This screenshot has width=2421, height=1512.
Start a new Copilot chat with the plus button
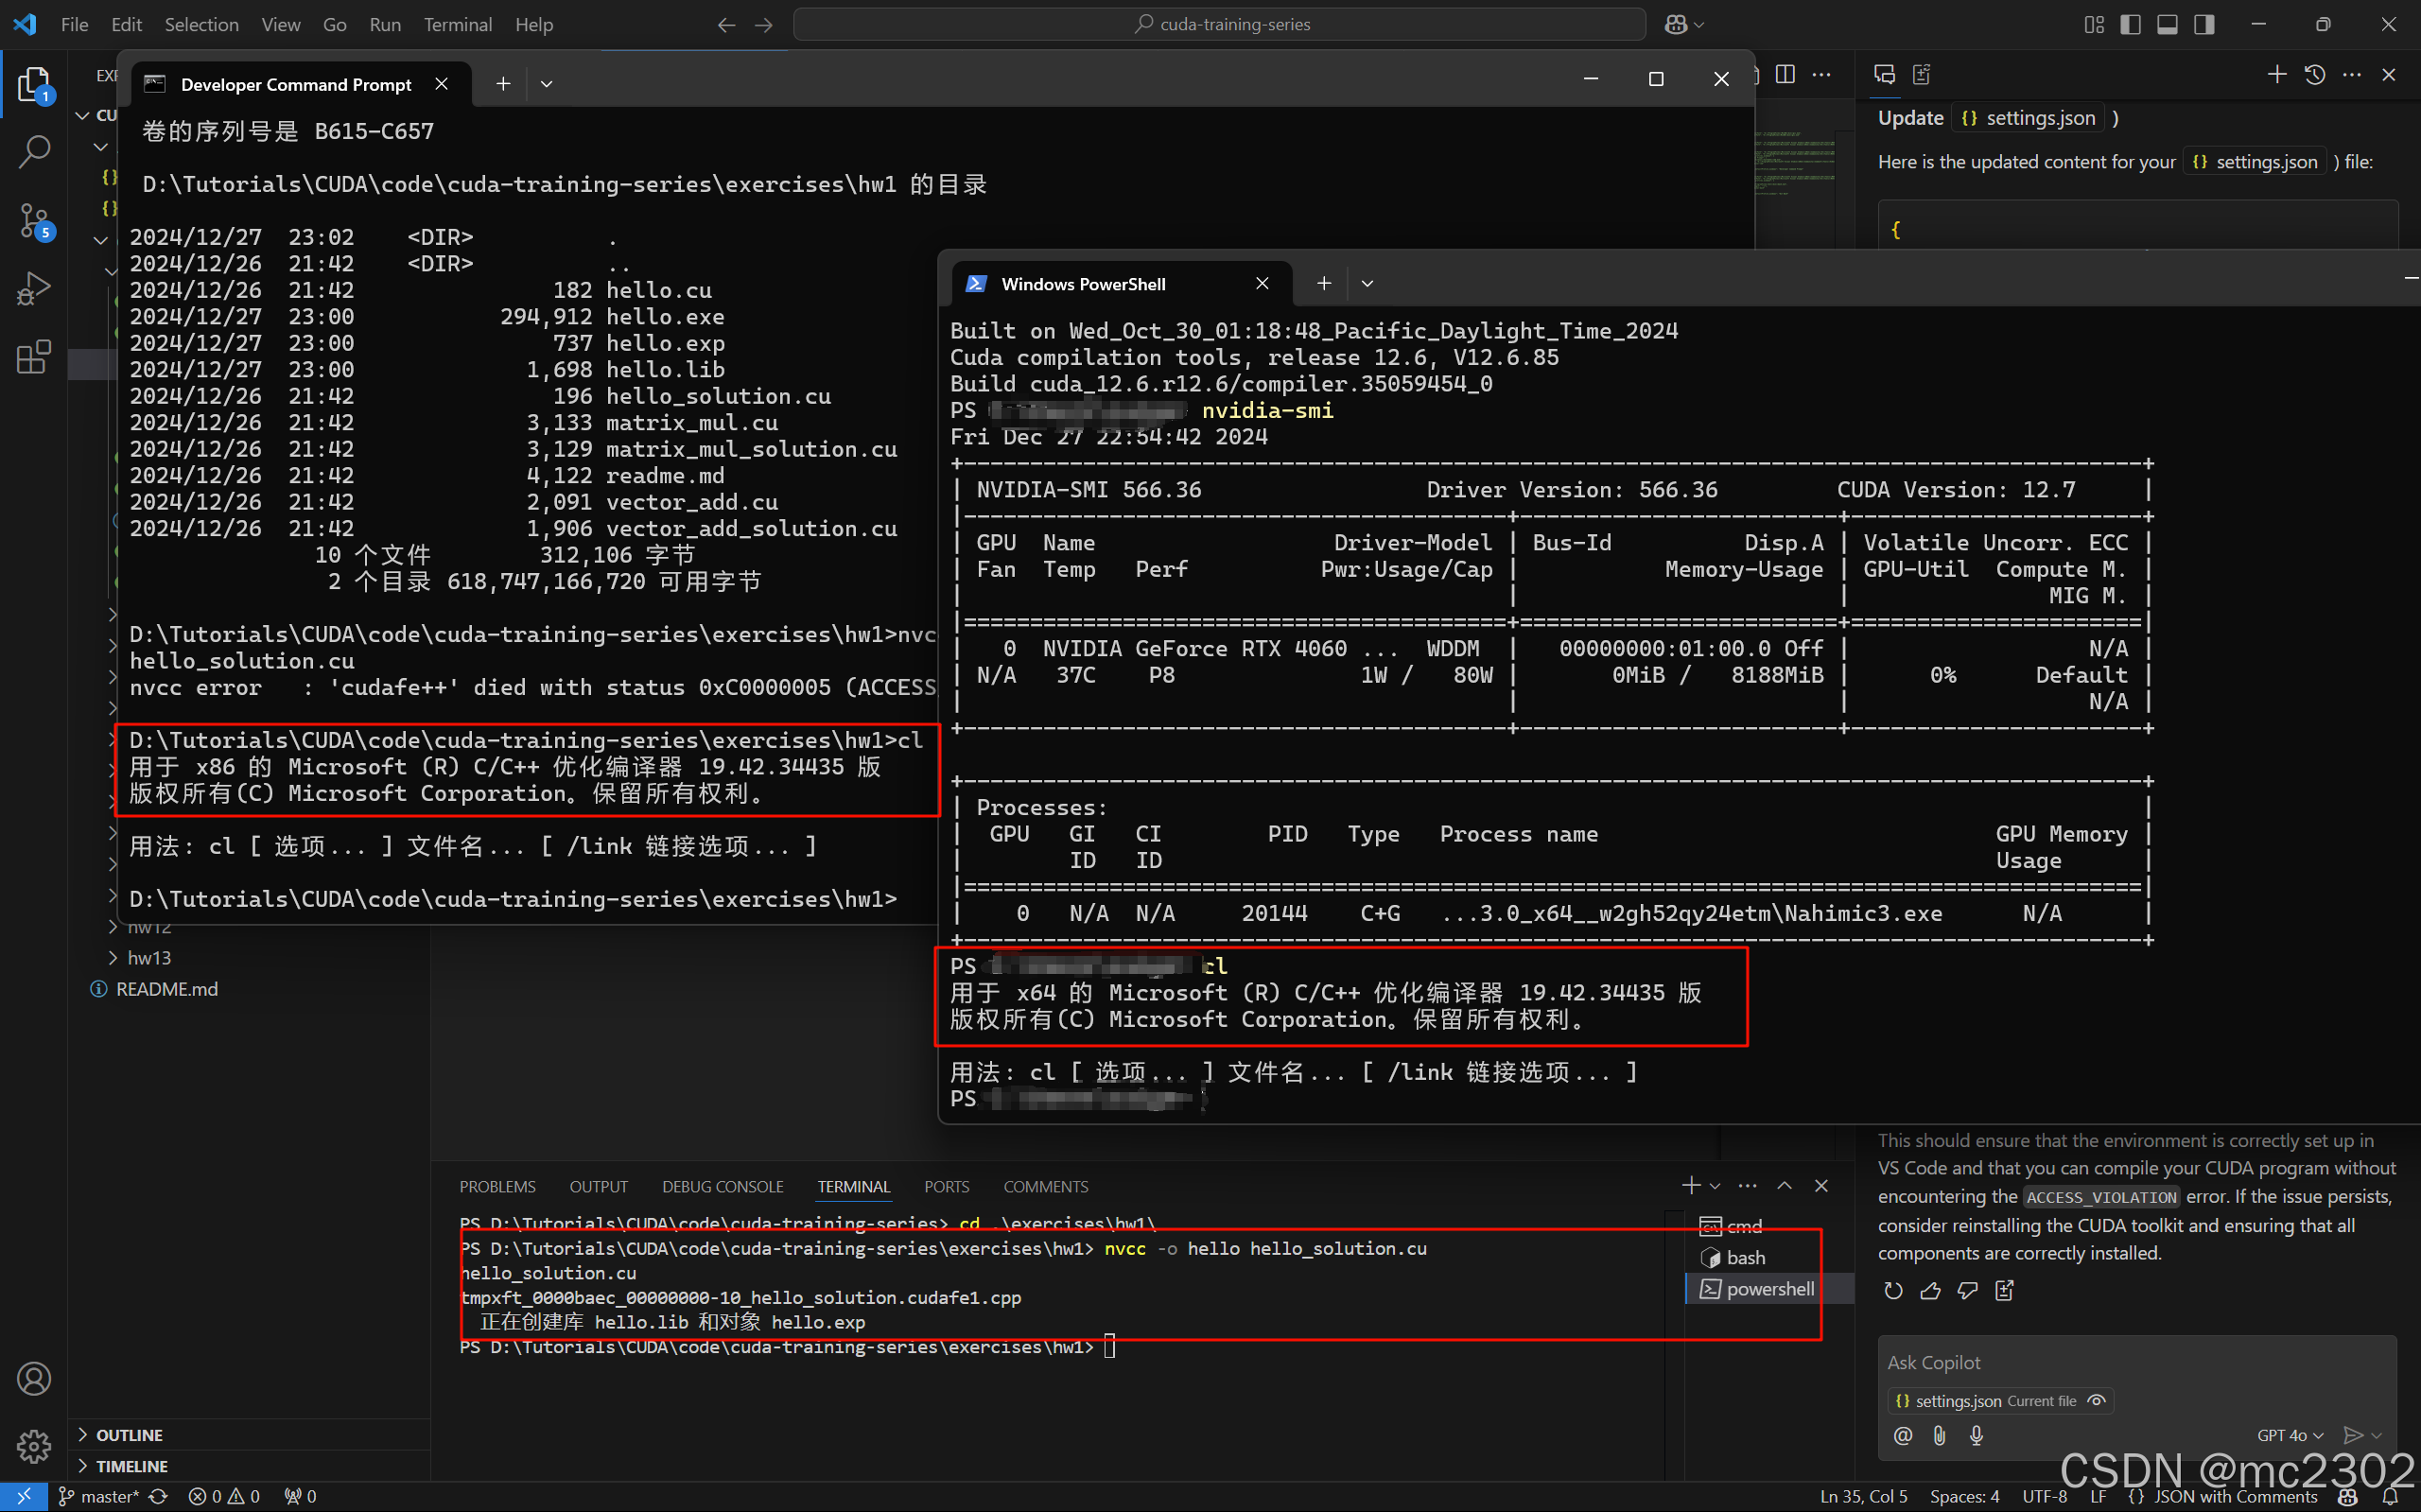pyautogui.click(x=2276, y=73)
